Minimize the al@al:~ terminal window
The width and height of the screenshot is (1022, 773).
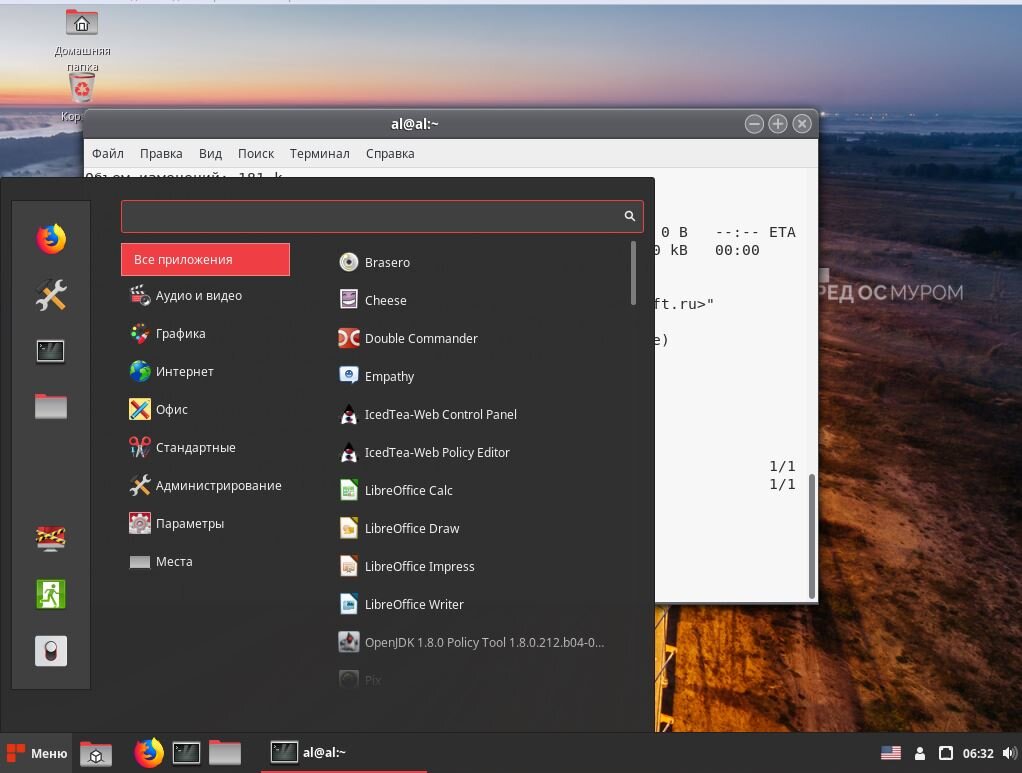click(754, 124)
